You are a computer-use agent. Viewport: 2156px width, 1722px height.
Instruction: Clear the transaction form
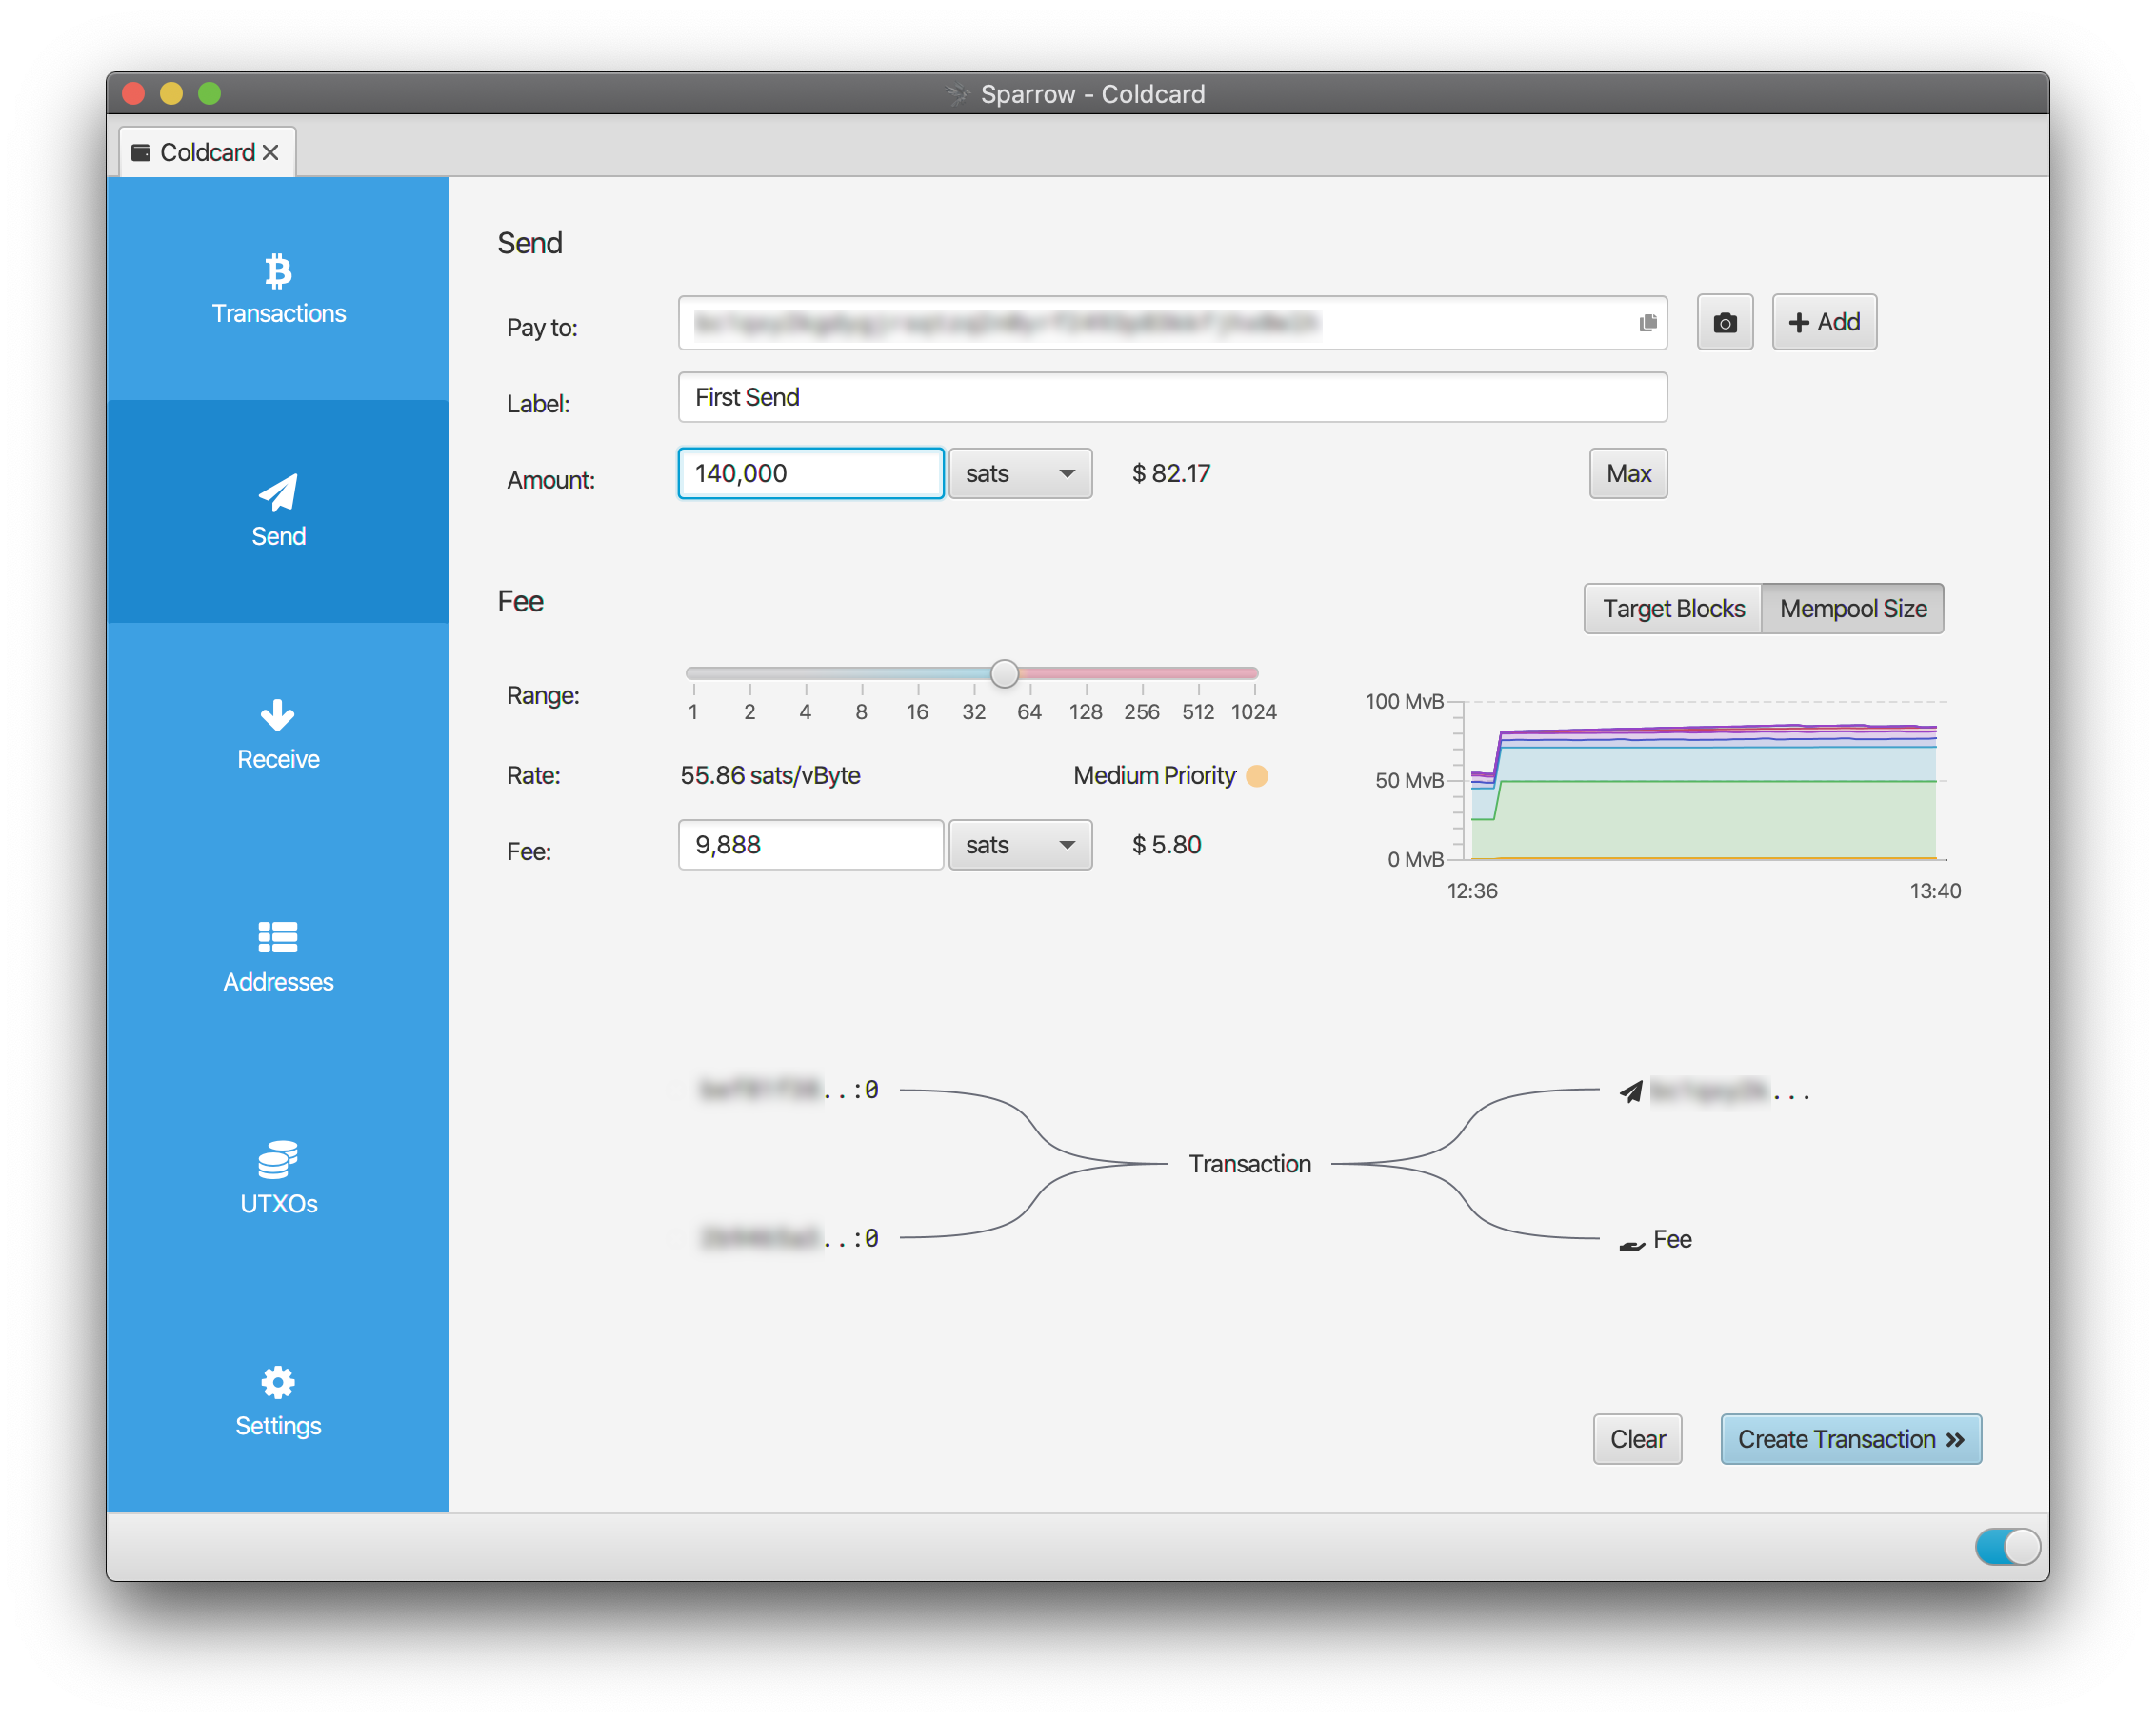[1636, 1439]
